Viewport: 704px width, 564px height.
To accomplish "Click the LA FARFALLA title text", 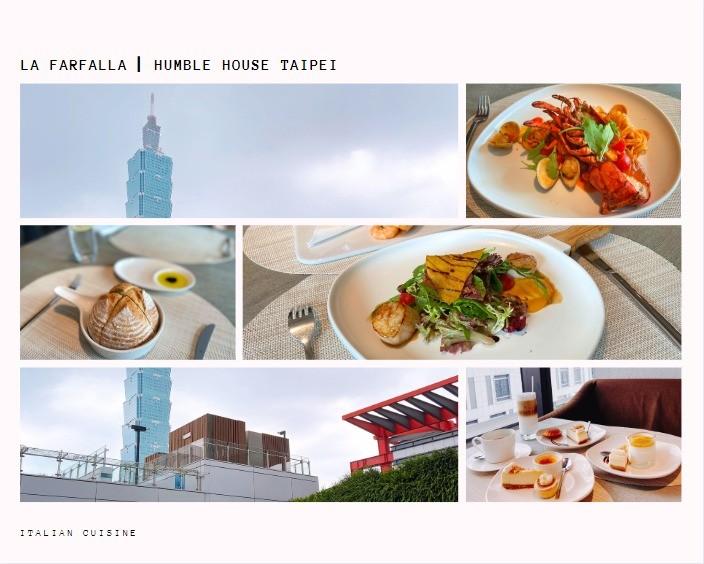I will [x=73, y=65].
